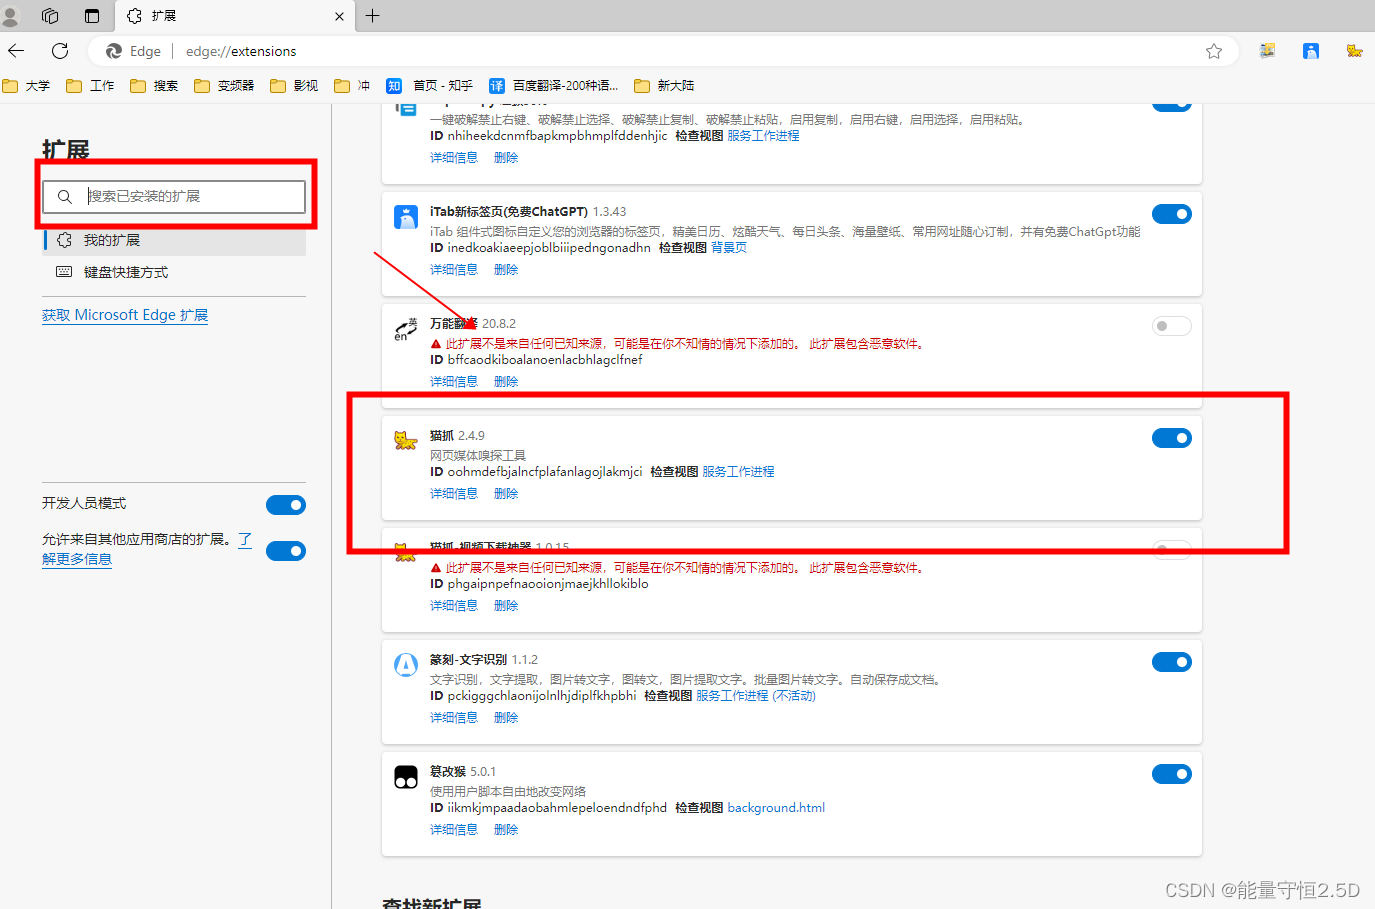Open 详细信息 for 篆刻-文字识别
This screenshot has width=1375, height=909.
click(454, 718)
